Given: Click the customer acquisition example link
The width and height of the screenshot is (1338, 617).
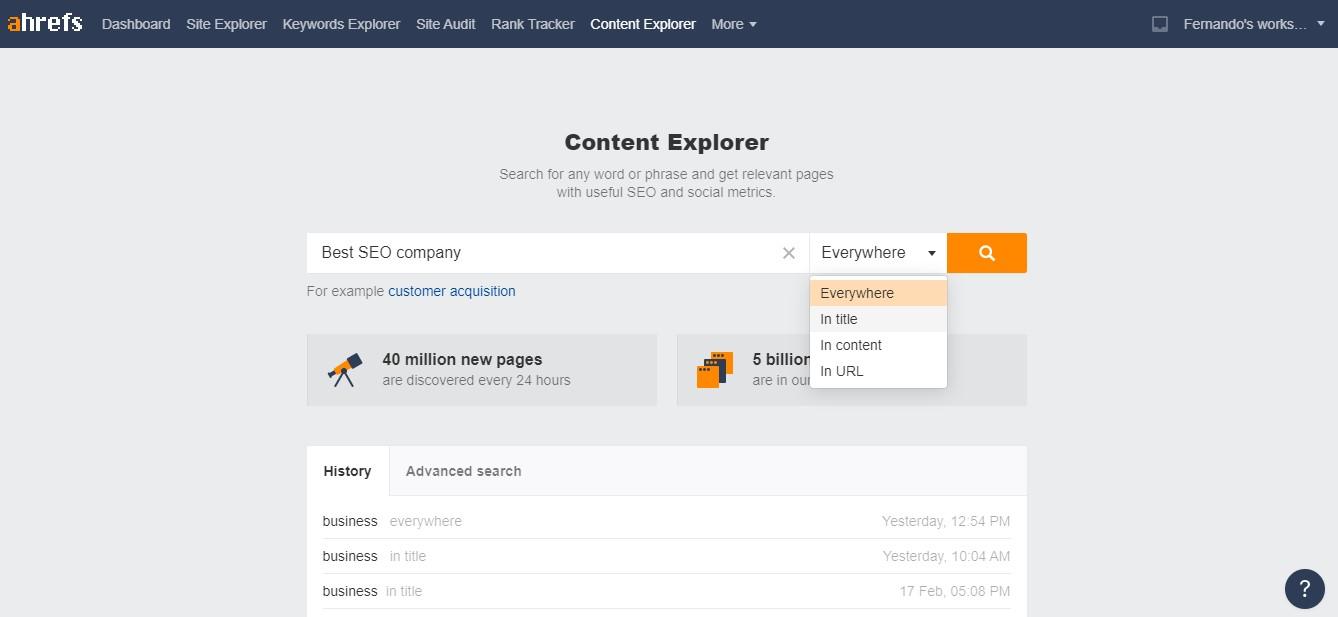Looking at the screenshot, I should 452,291.
